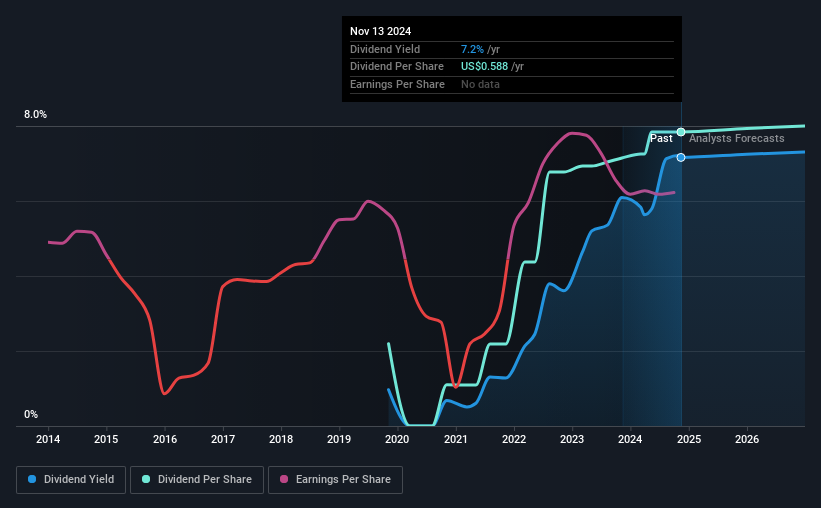Click the 'Past' label on chart
The width and height of the screenshot is (821, 508).
coord(661,138)
